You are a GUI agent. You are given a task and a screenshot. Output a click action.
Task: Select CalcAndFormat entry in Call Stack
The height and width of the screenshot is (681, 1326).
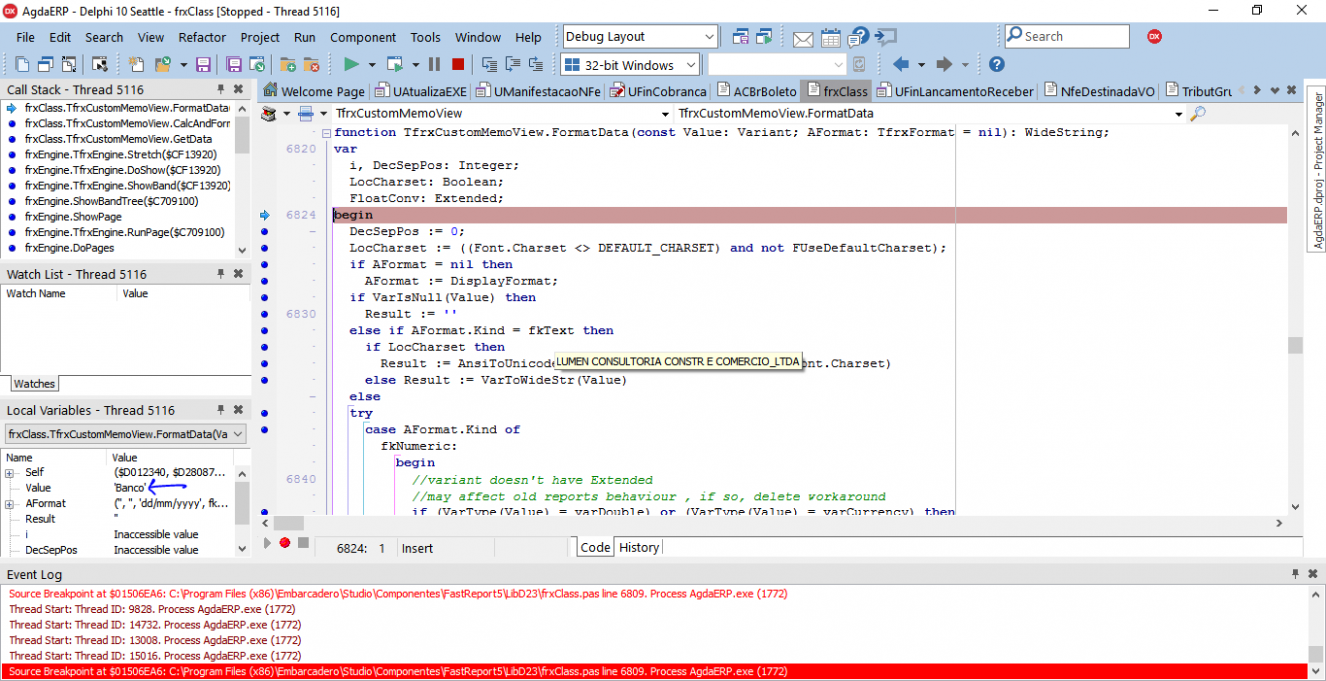[127, 123]
